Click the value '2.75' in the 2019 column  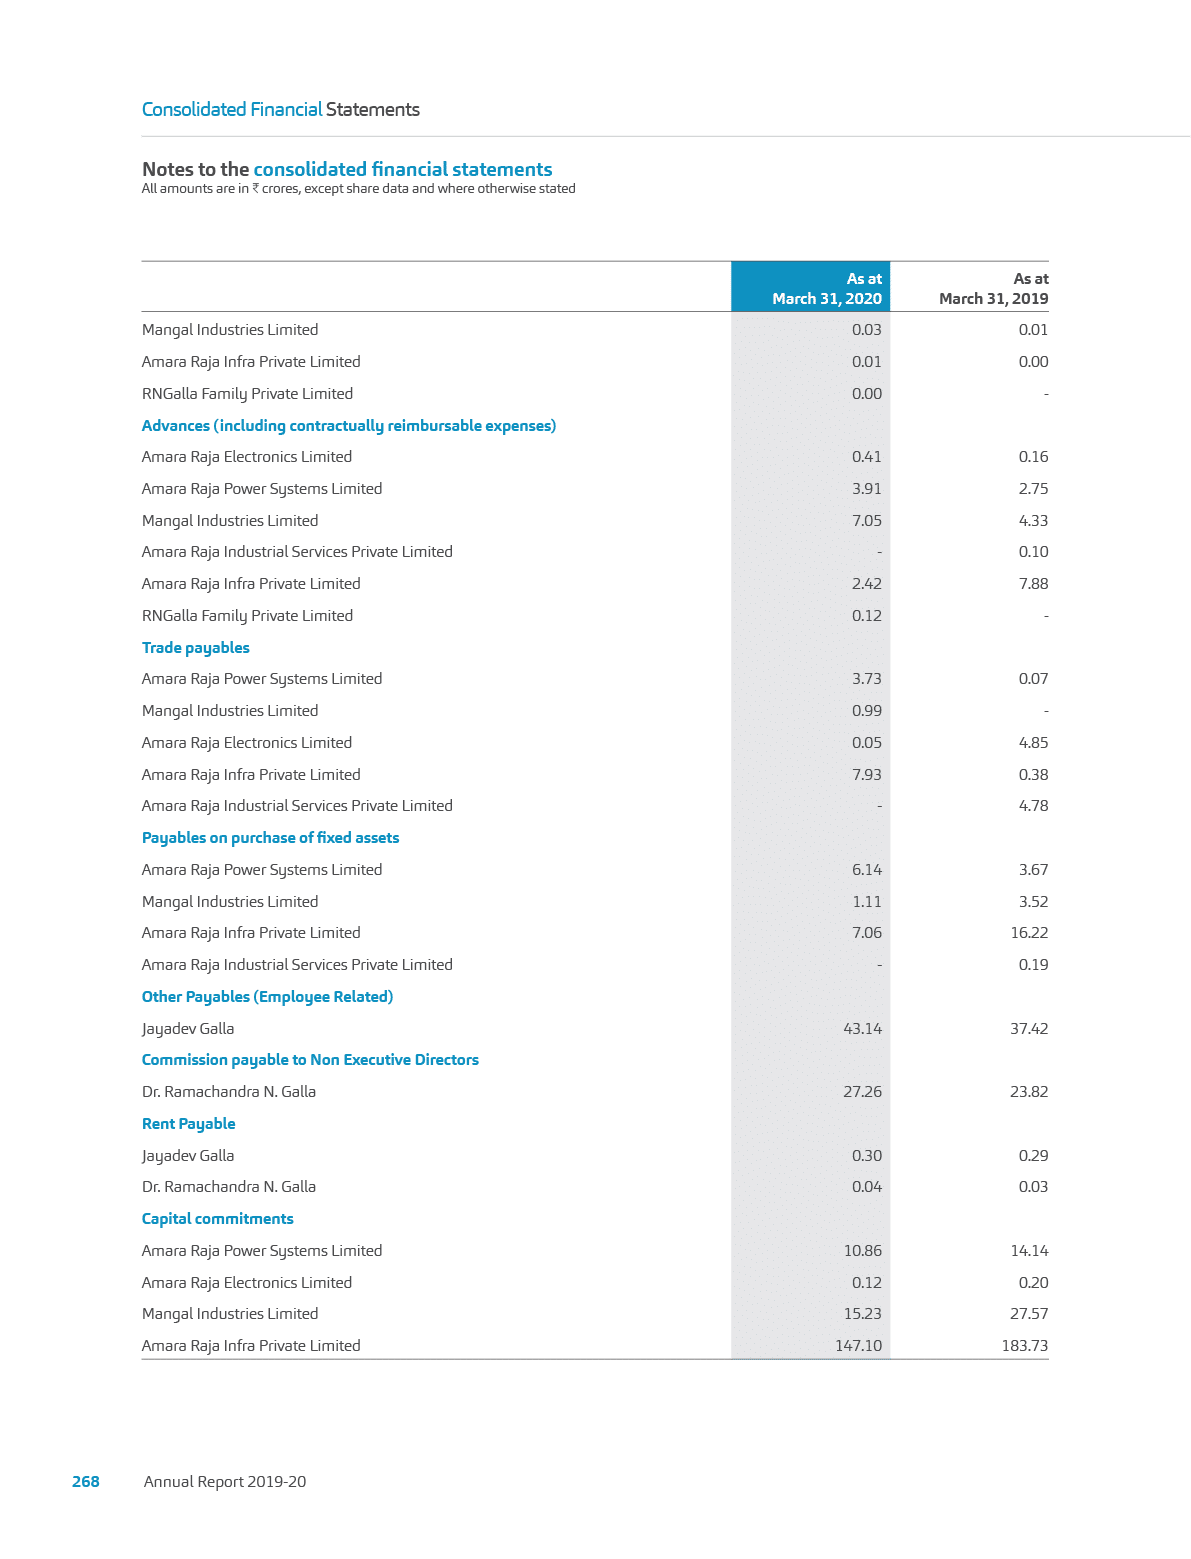(1034, 489)
